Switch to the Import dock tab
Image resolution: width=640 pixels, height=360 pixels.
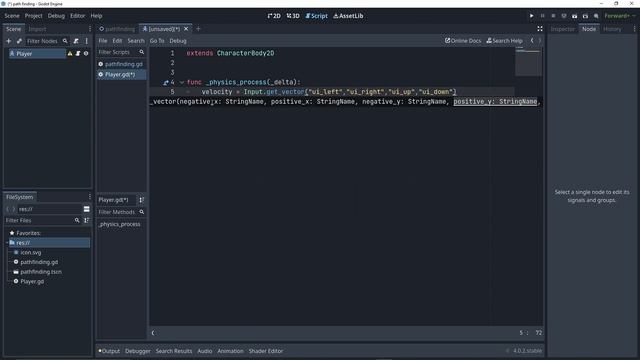(x=37, y=29)
